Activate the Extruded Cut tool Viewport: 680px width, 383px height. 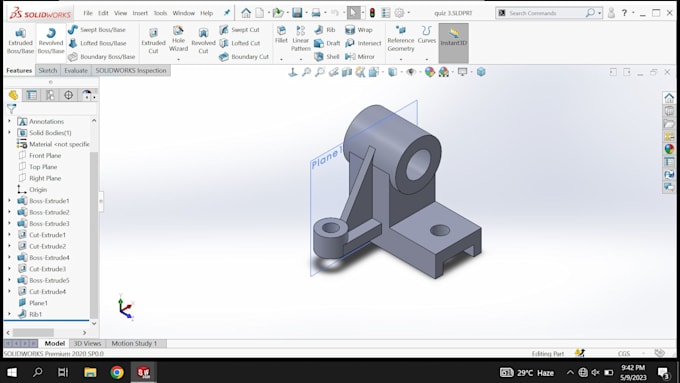click(153, 41)
